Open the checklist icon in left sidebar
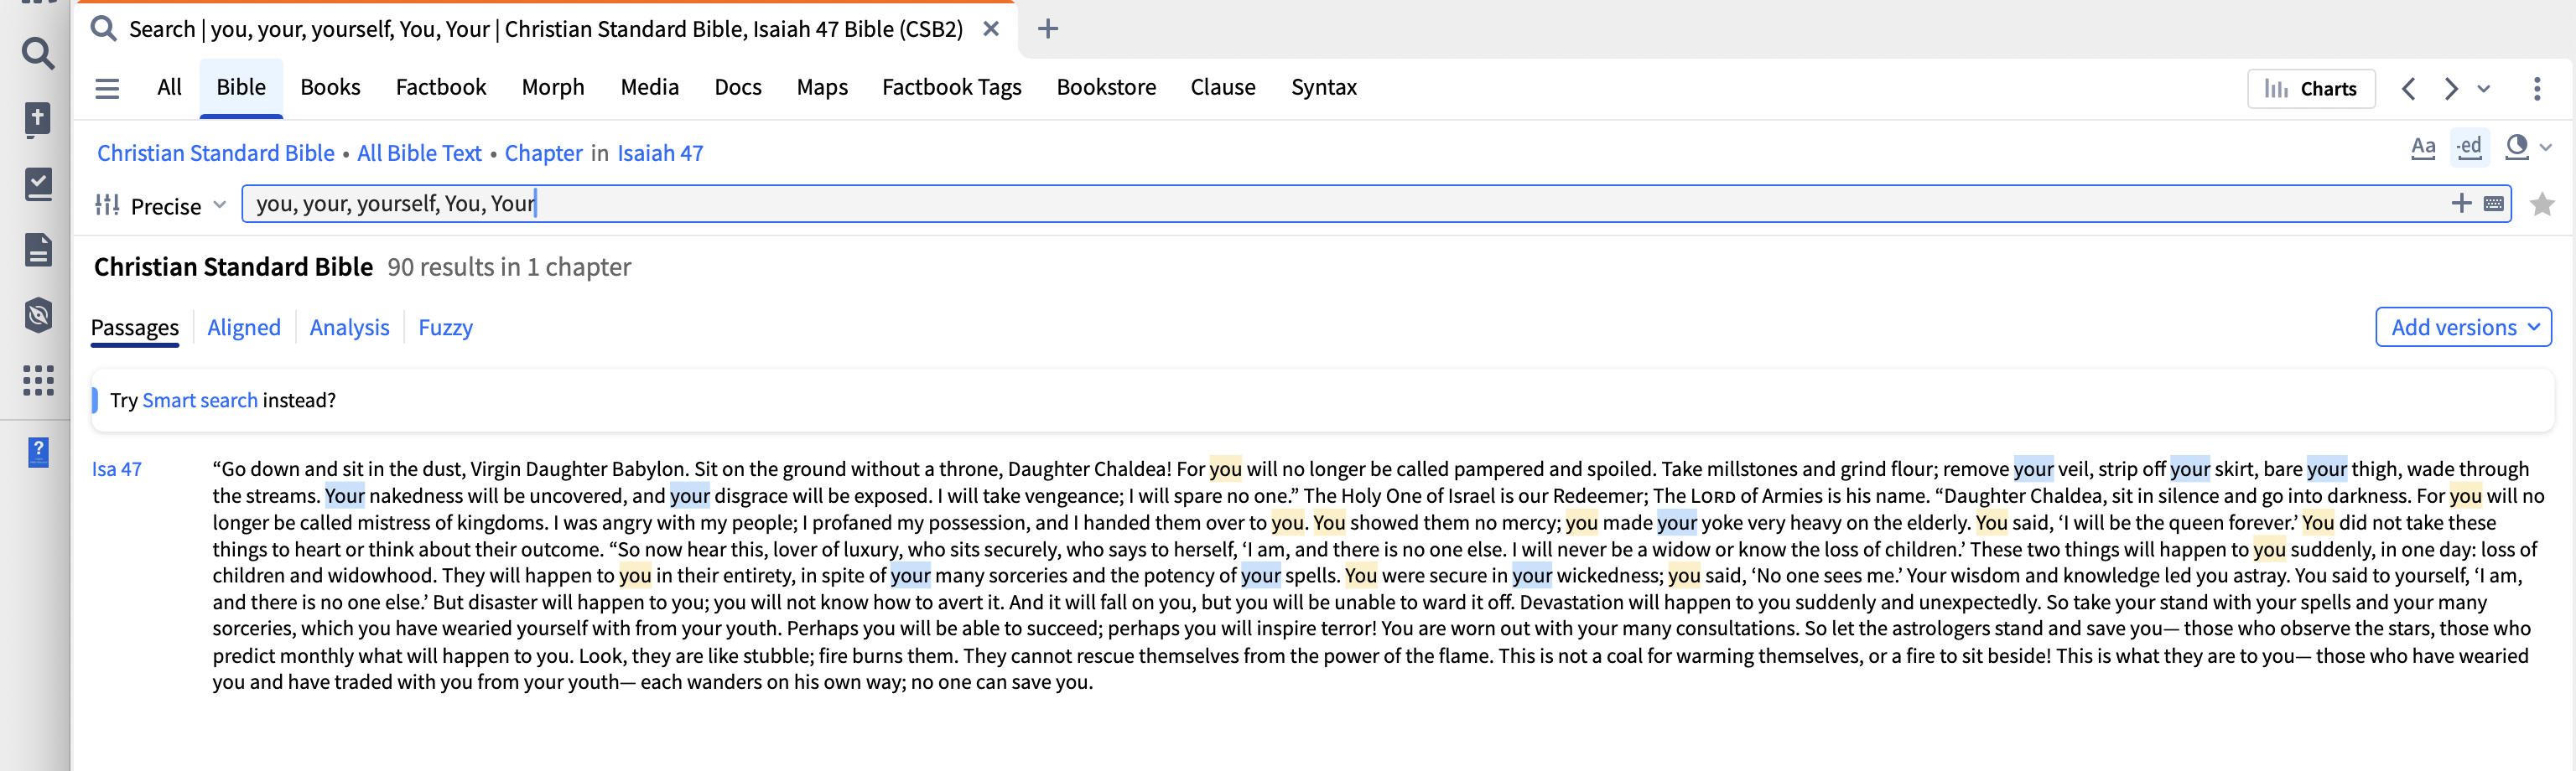 point(38,184)
